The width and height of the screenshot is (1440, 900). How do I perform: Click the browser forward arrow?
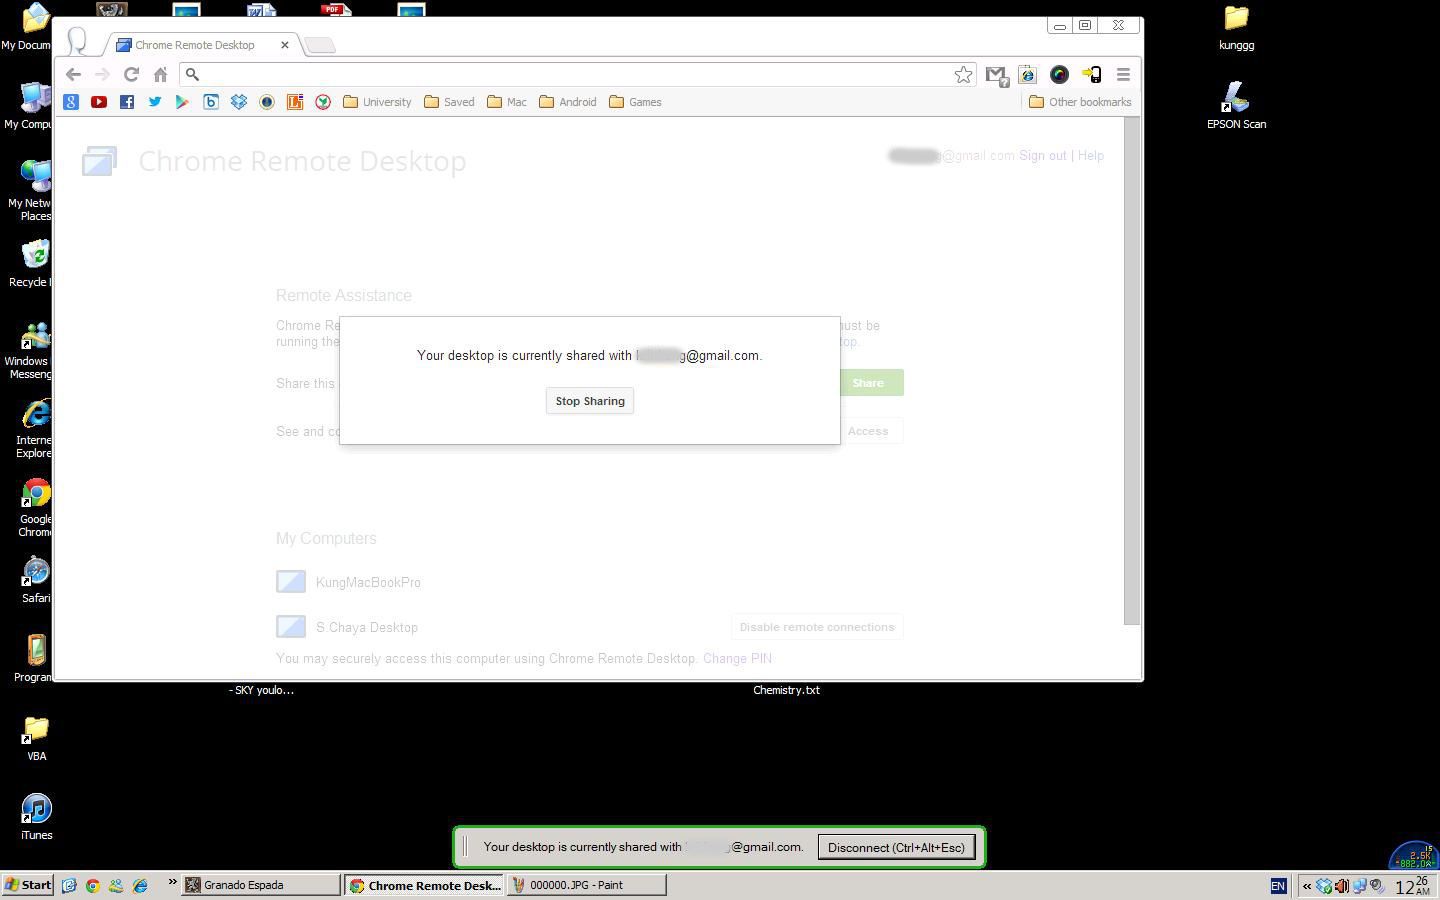(x=102, y=75)
